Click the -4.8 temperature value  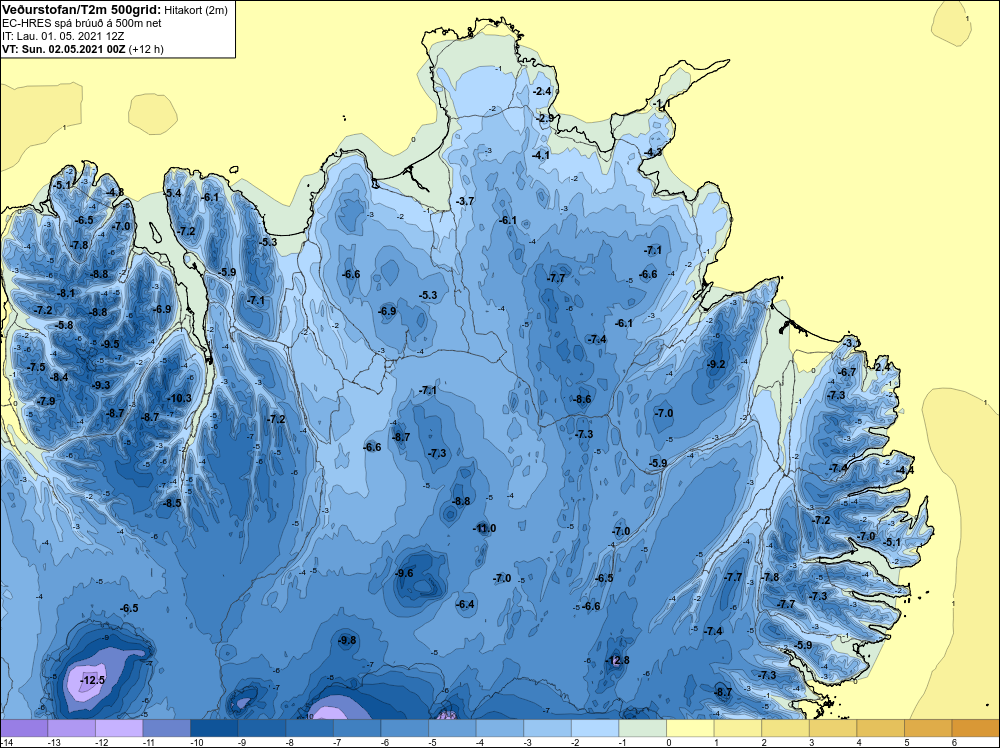tap(115, 192)
